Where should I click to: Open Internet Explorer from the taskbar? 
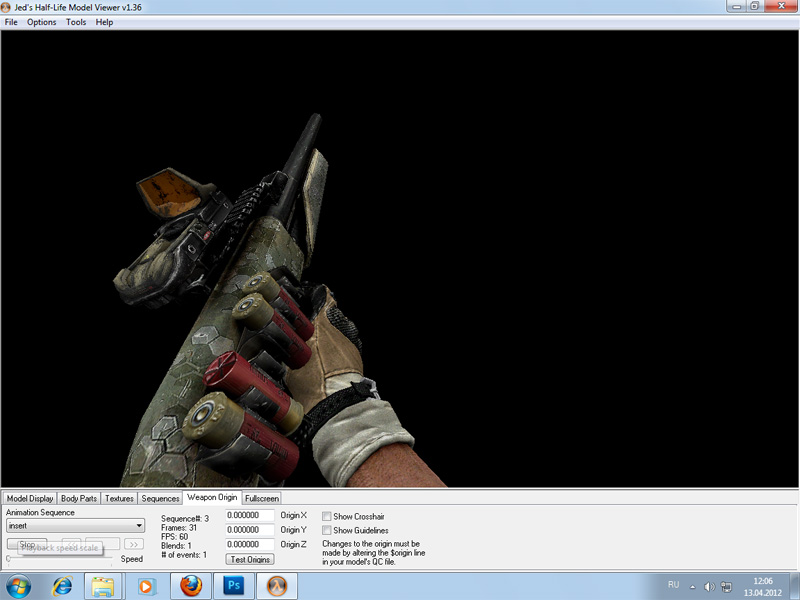pos(62,584)
